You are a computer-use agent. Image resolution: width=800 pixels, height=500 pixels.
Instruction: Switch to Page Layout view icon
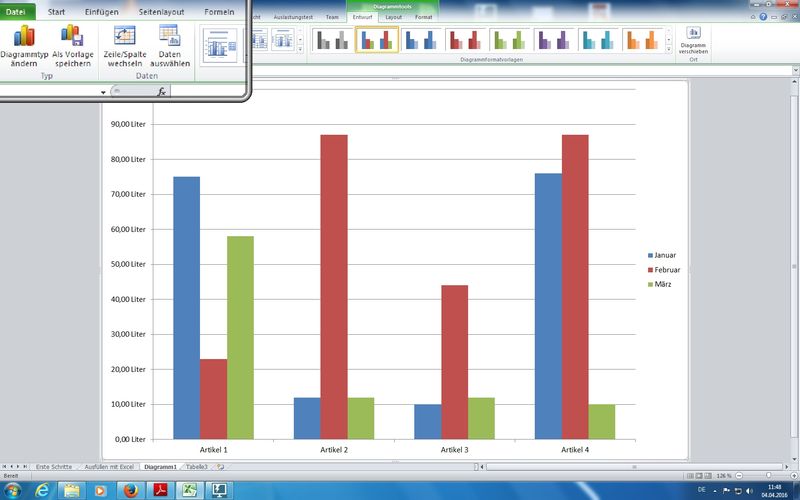(699, 476)
